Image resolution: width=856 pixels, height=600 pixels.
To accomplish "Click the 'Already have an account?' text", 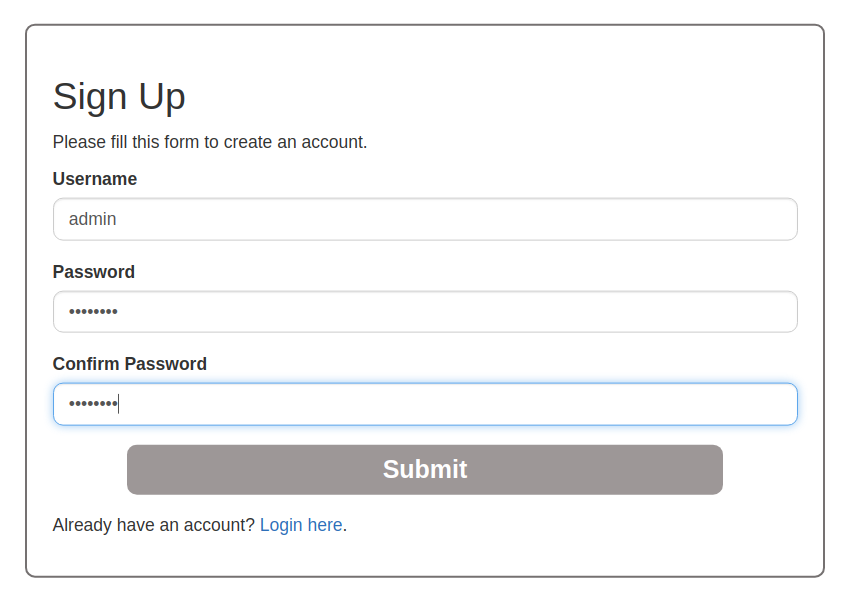I will tap(153, 525).
